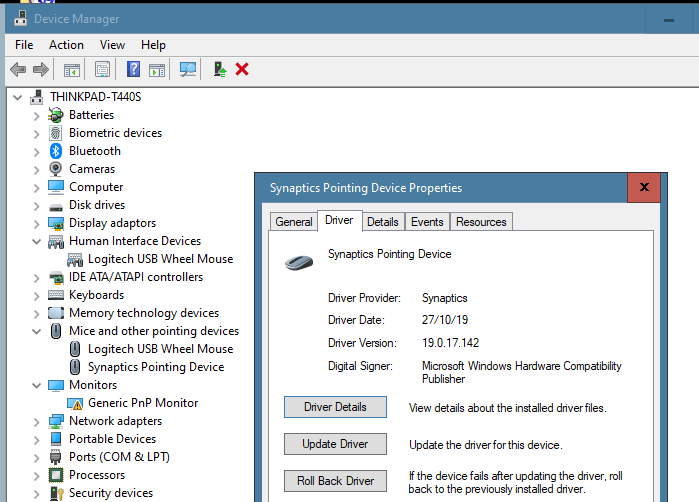
Task: Click the Driver Details button
Action: 335,407
